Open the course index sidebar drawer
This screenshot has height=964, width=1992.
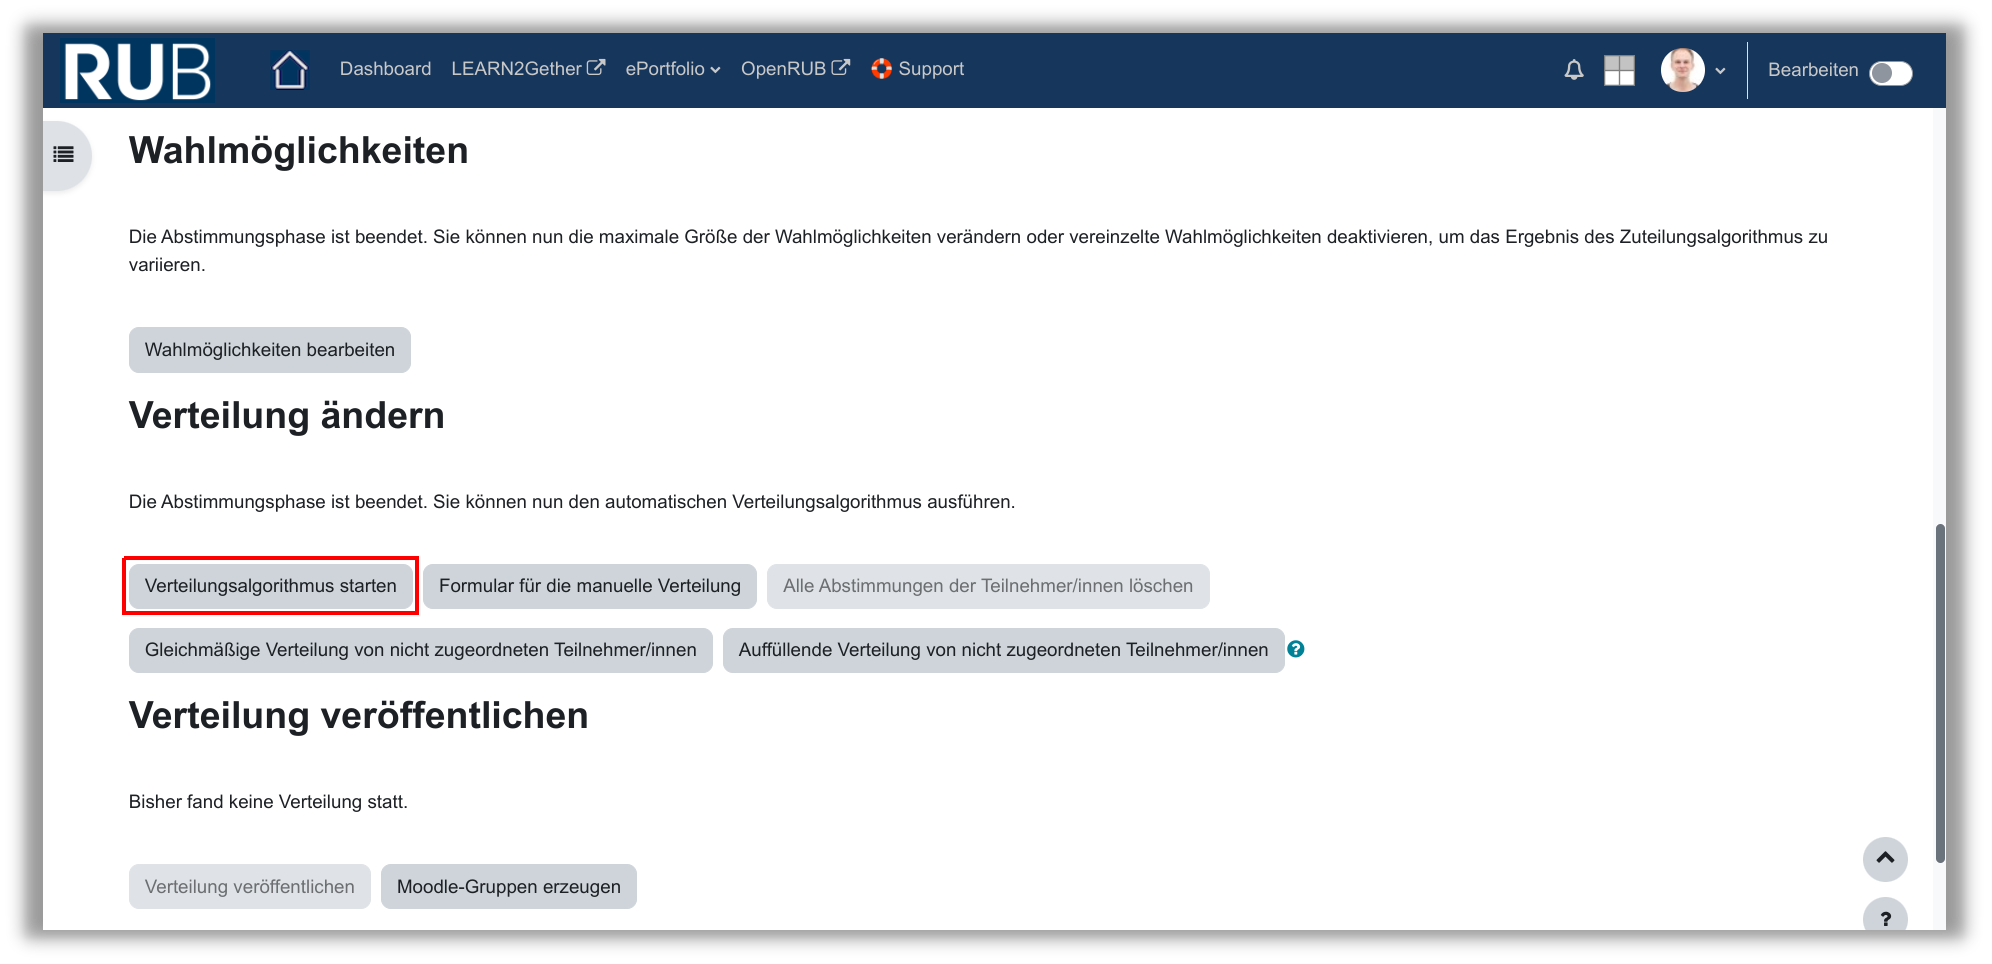click(x=64, y=154)
